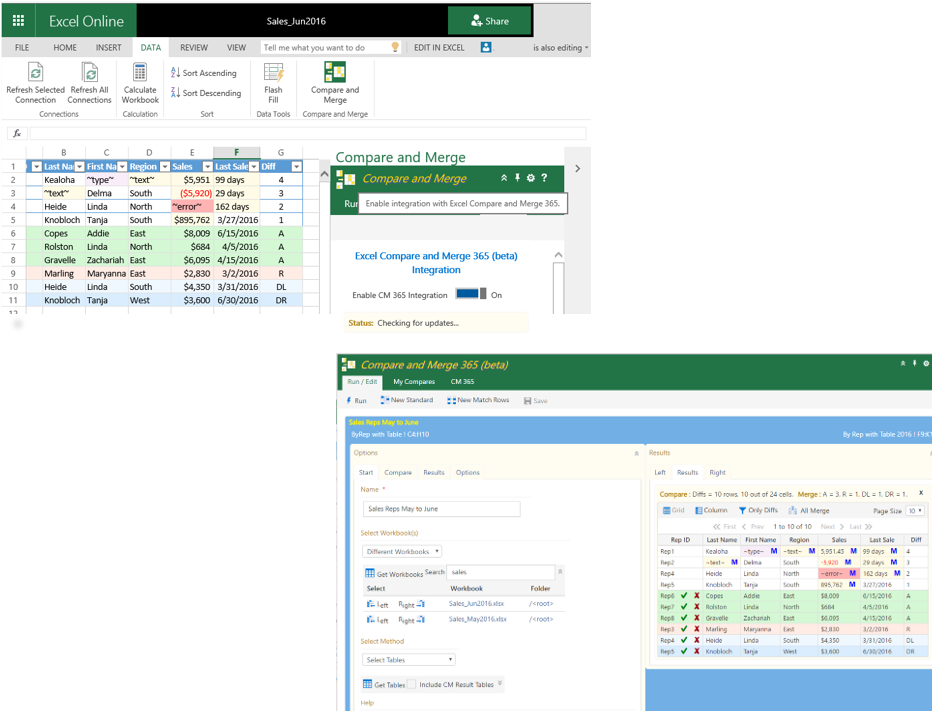Open Sales_May2016.xlsx workbook link

[478, 619]
